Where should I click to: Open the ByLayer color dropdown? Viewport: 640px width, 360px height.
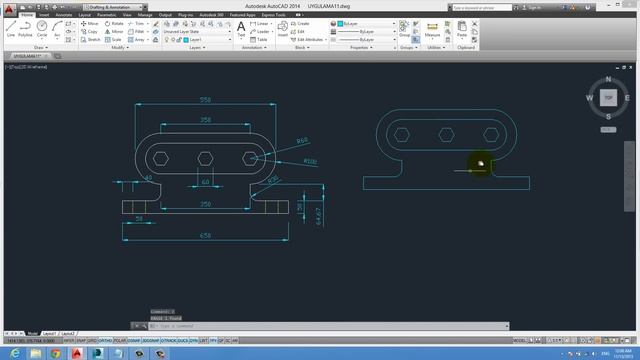tap(366, 24)
